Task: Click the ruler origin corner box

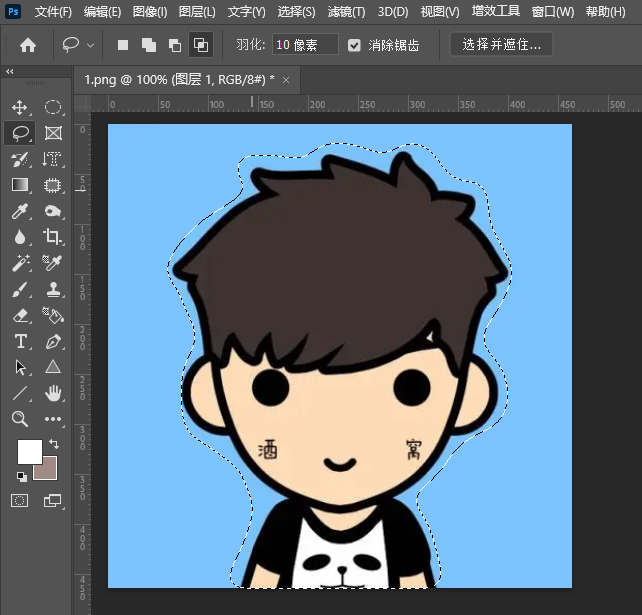Action: click(82, 103)
